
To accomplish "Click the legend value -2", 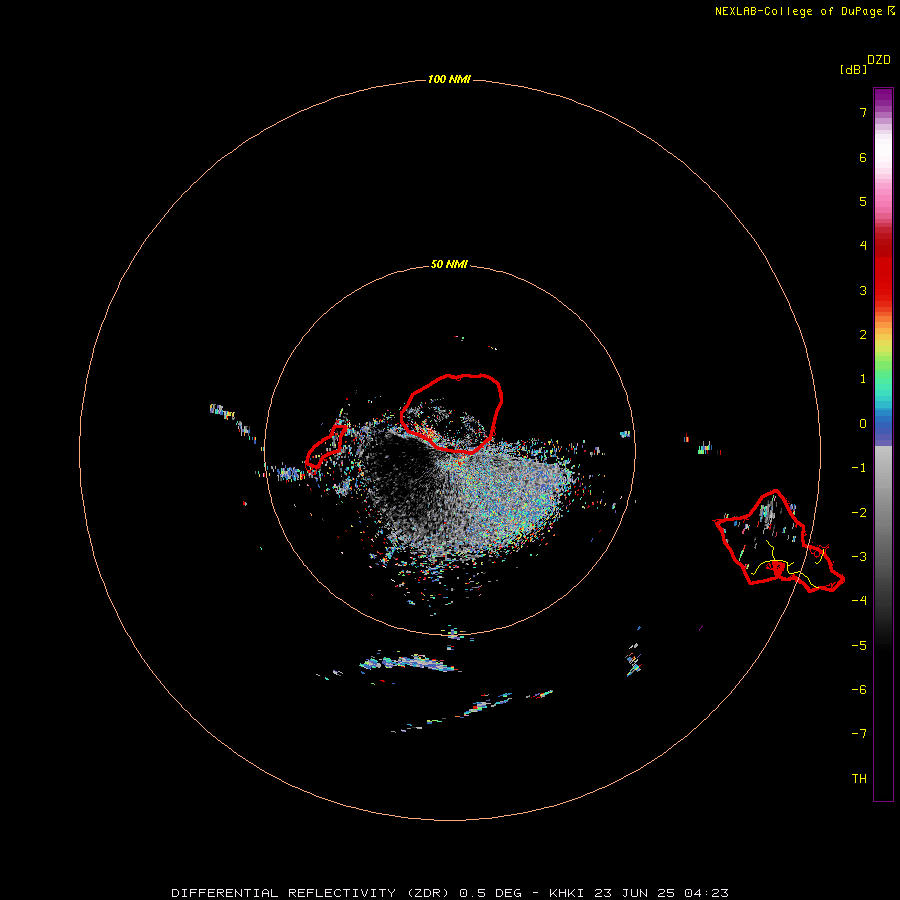I will pos(859,513).
